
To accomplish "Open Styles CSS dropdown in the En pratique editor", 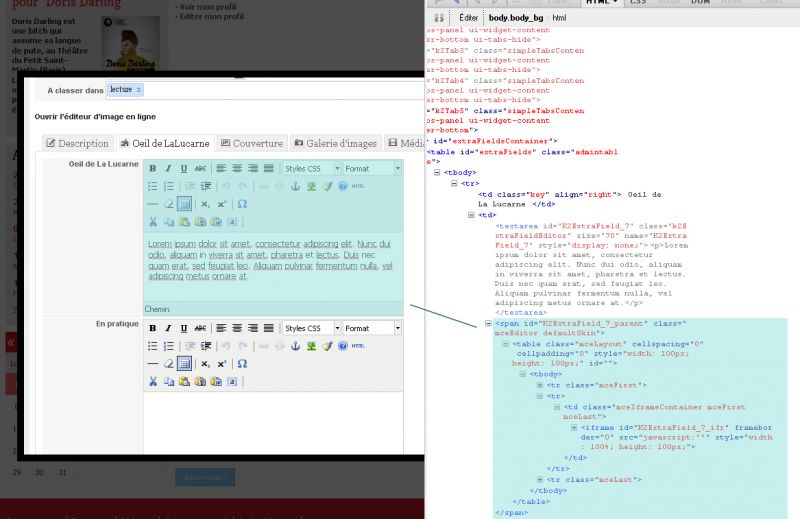I will tap(312, 328).
